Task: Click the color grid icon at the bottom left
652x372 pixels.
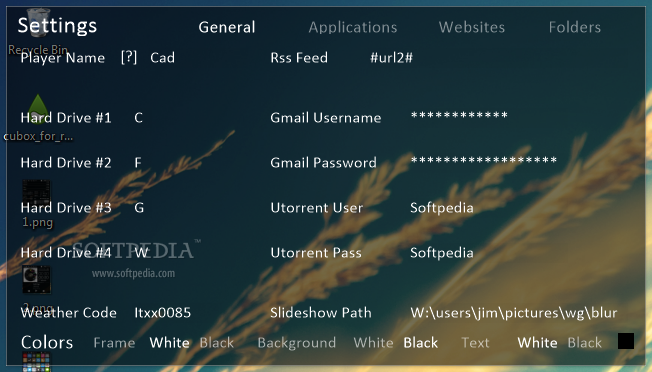Action: 37,361
